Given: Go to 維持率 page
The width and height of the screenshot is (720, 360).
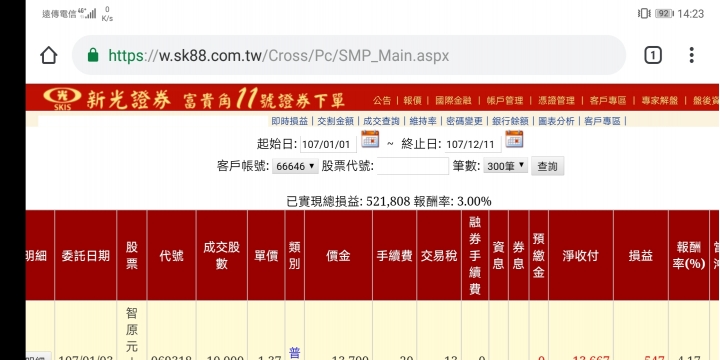Looking at the screenshot, I should coord(423,121).
